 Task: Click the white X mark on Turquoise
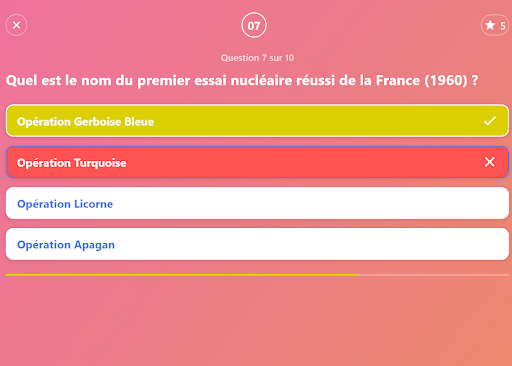490,162
